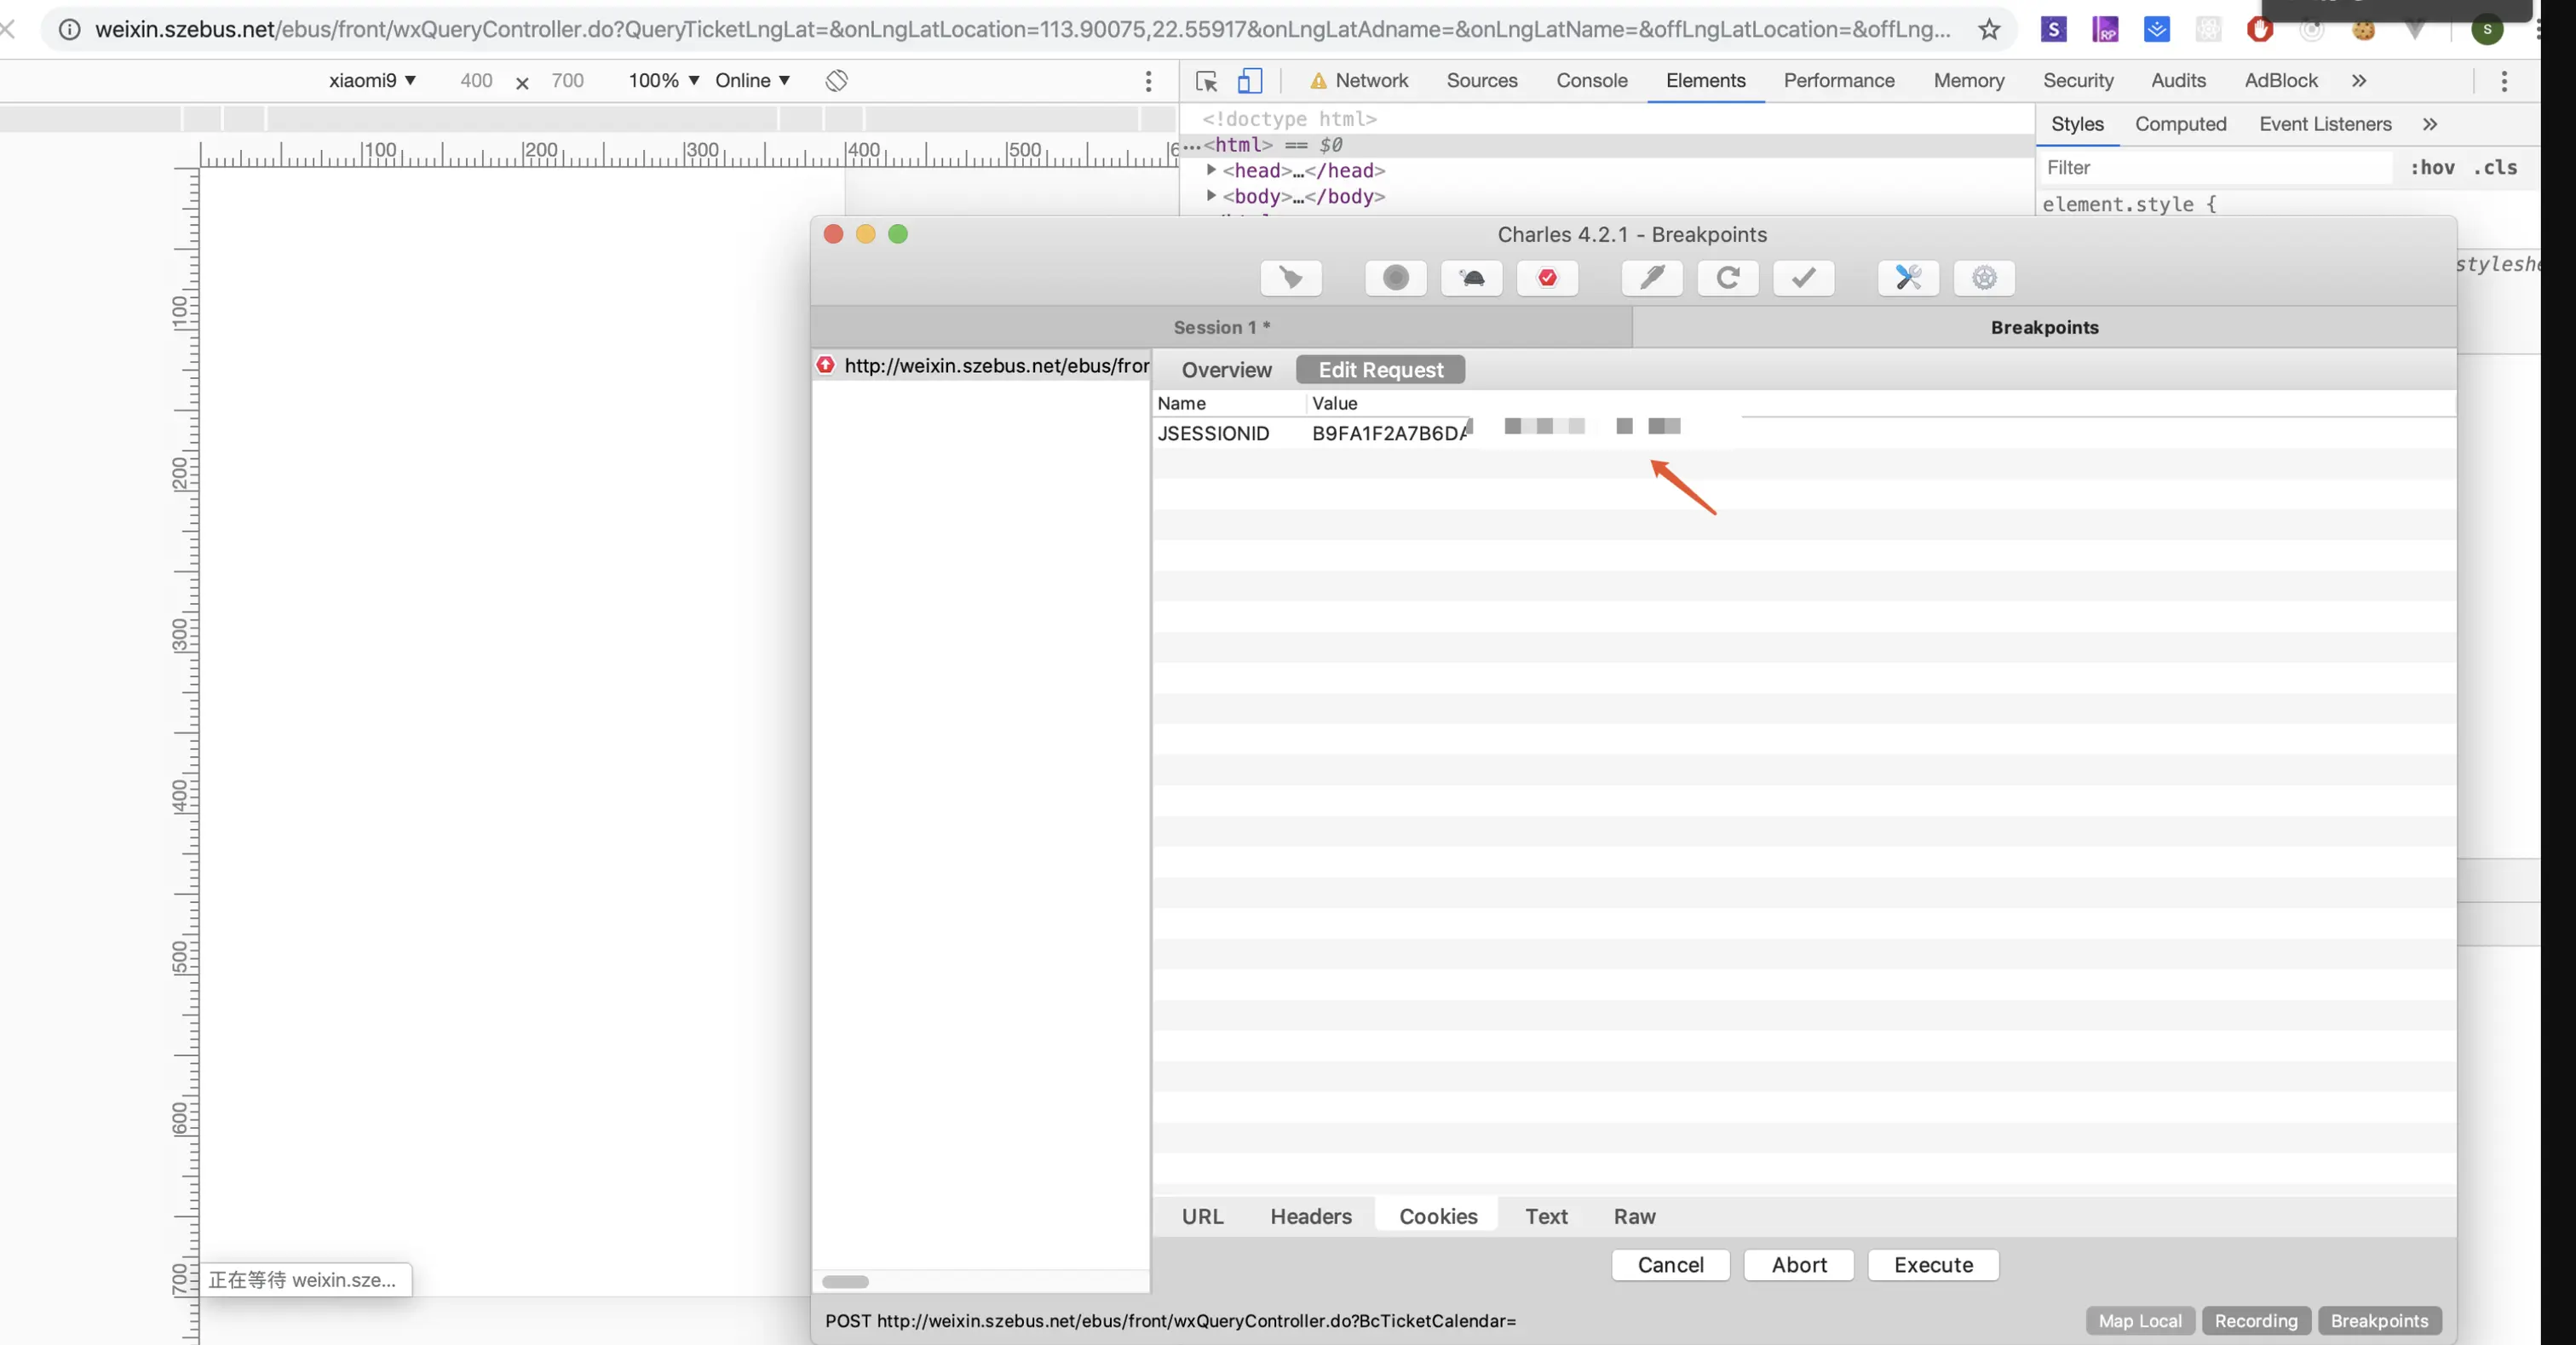Click the rotate device orientation icon
The width and height of the screenshot is (2576, 1345).
coord(837,80)
